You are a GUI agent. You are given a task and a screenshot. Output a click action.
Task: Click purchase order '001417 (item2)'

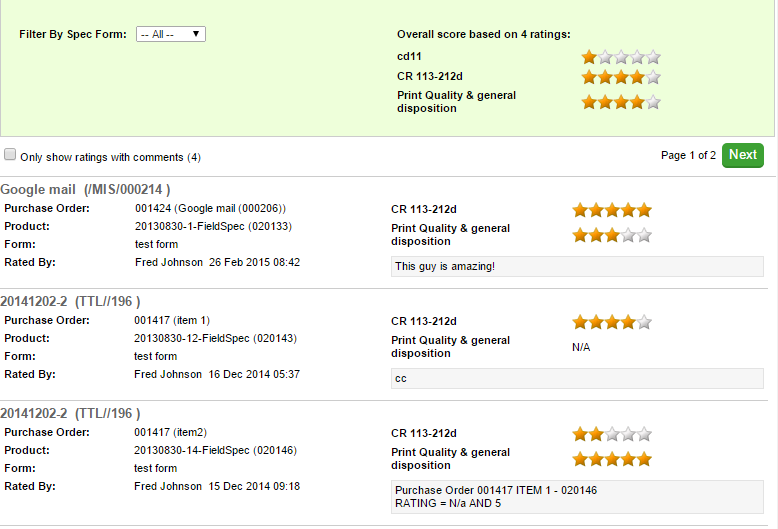click(x=170, y=433)
